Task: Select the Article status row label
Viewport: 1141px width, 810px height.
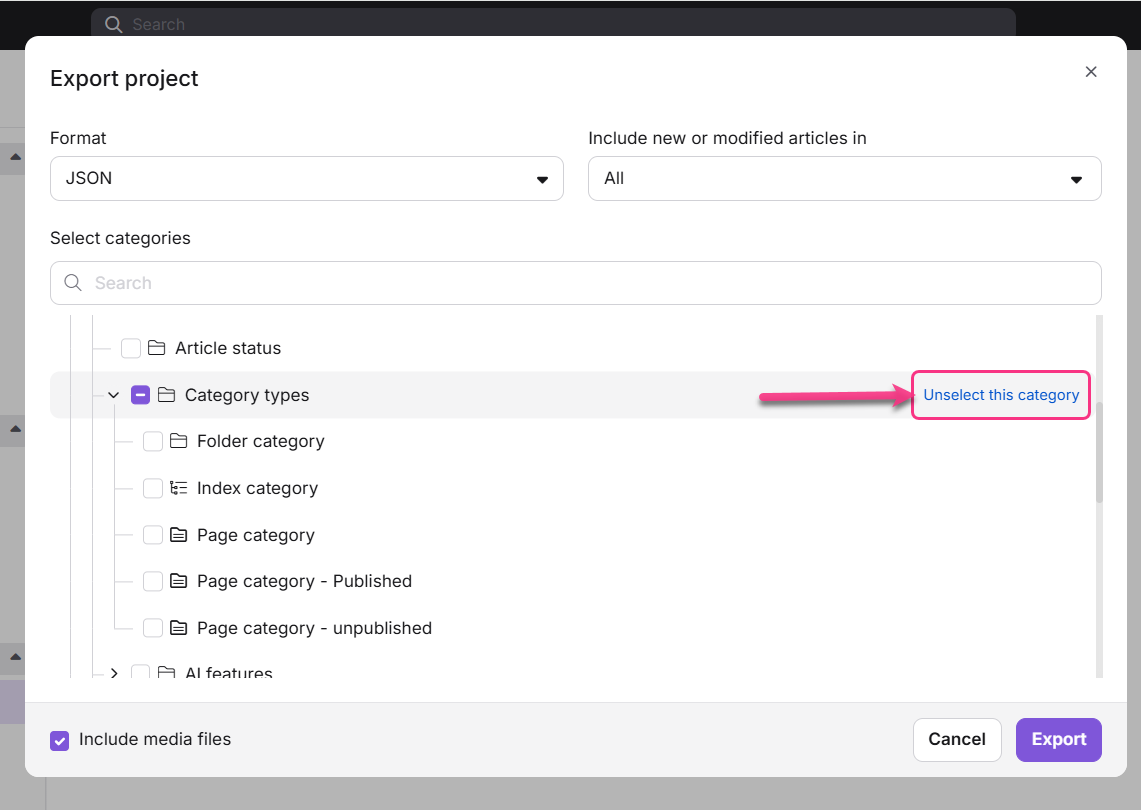Action: [x=228, y=348]
